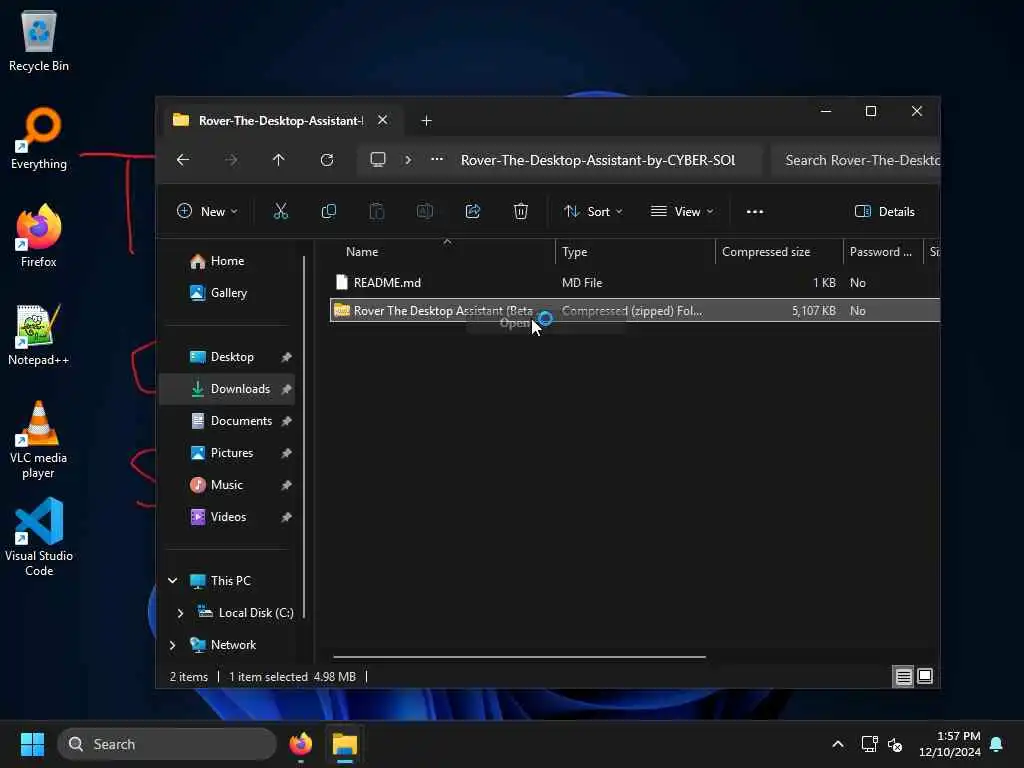Open the Windows Start menu
This screenshot has width=1024, height=768.
pyautogui.click(x=32, y=744)
